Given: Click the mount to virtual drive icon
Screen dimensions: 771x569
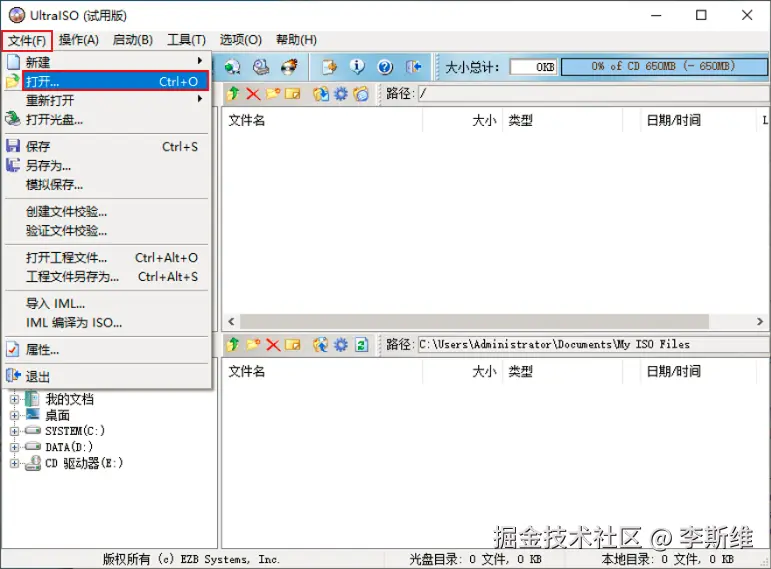Looking at the screenshot, I should click(x=261, y=67).
